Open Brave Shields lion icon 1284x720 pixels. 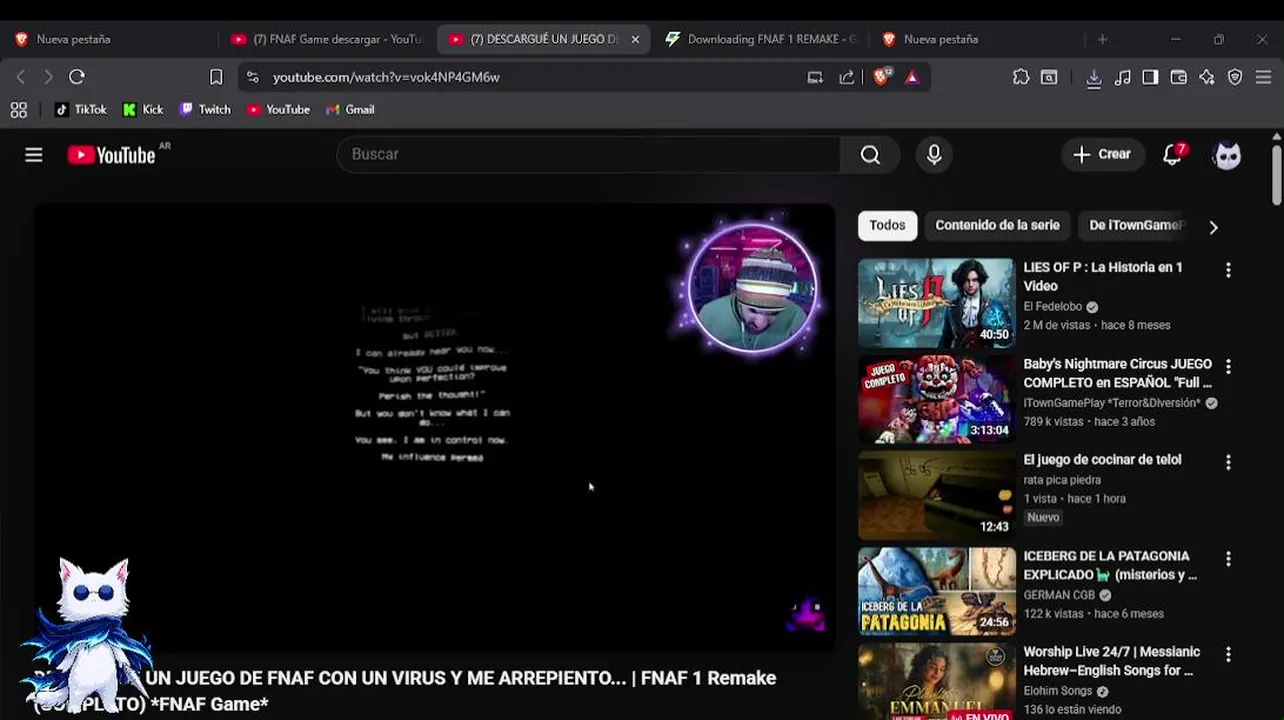pyautogui.click(x=881, y=77)
